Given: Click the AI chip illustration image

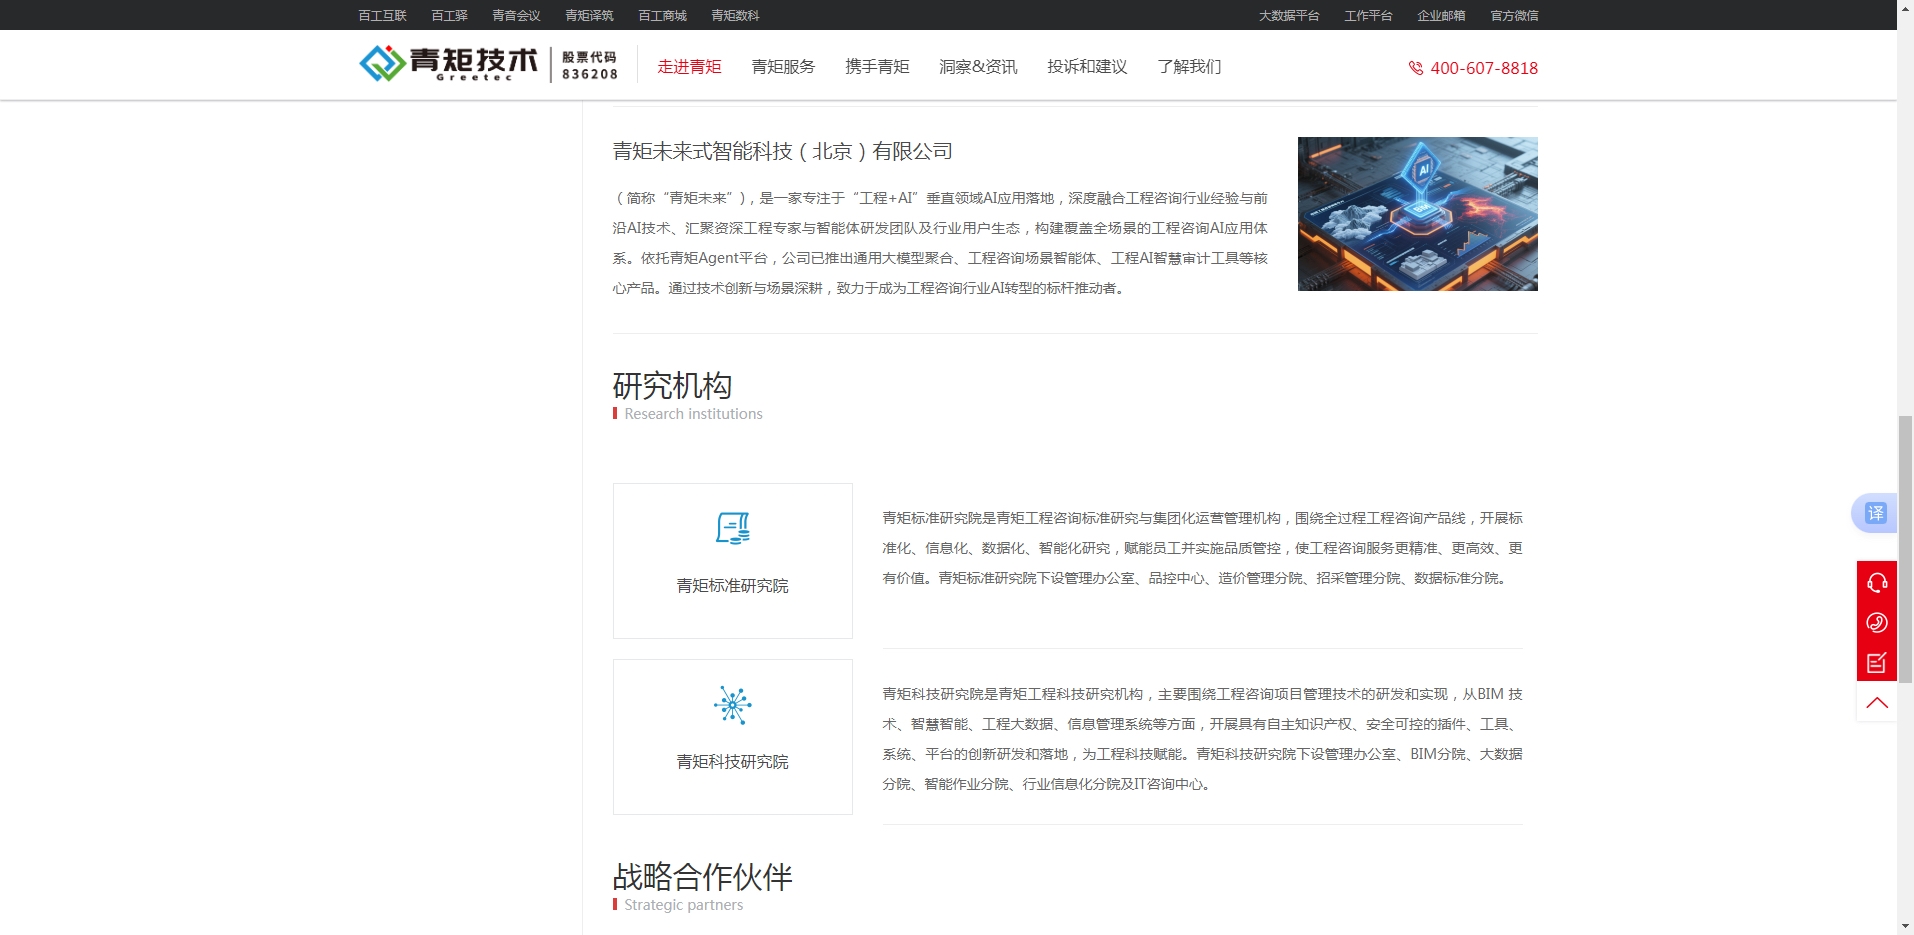Looking at the screenshot, I should 1417,214.
